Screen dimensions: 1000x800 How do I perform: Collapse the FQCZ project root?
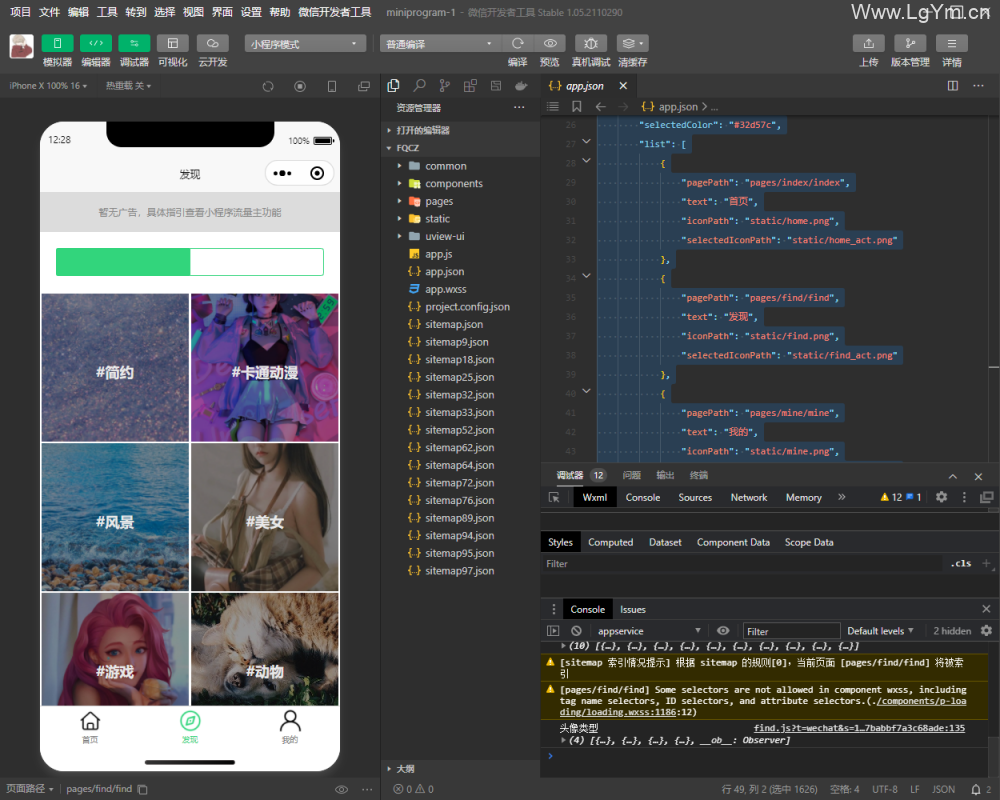pos(460,148)
